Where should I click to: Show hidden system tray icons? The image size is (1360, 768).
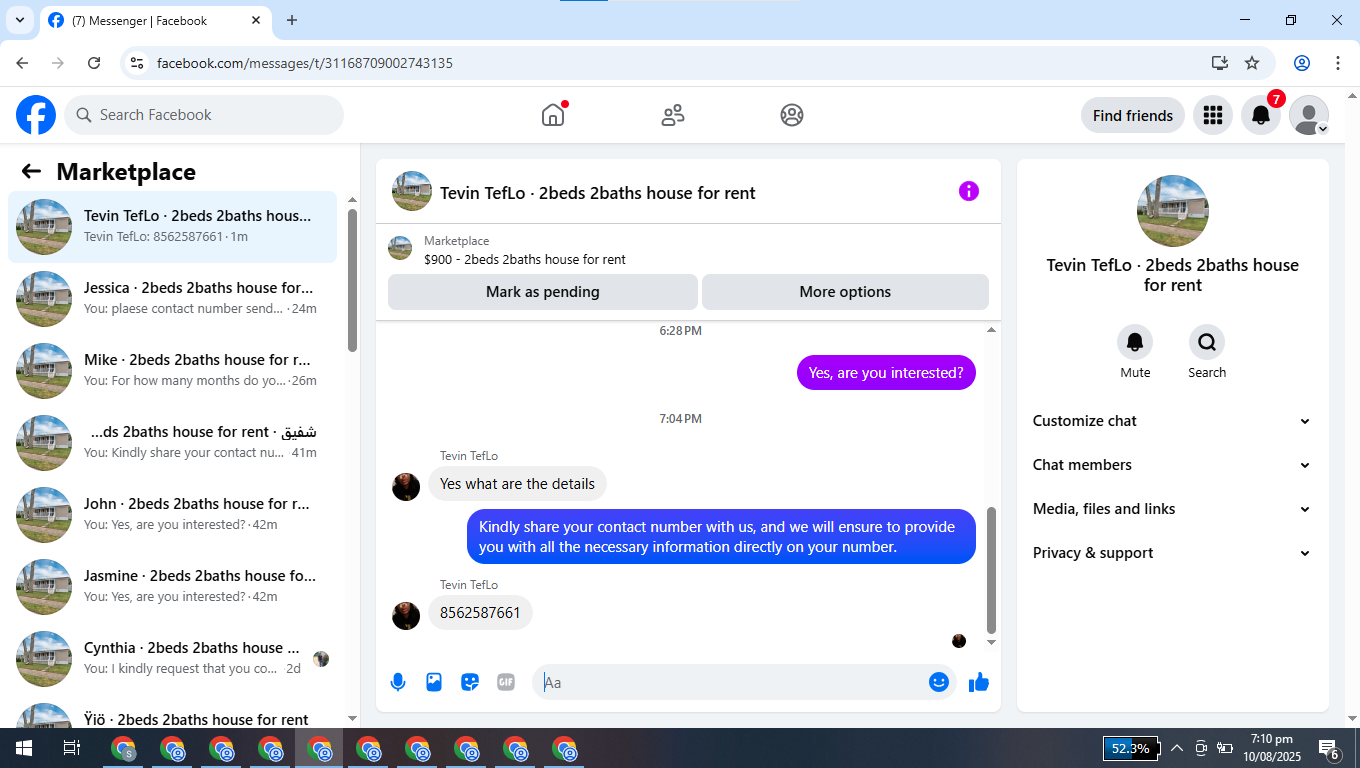[1176, 748]
